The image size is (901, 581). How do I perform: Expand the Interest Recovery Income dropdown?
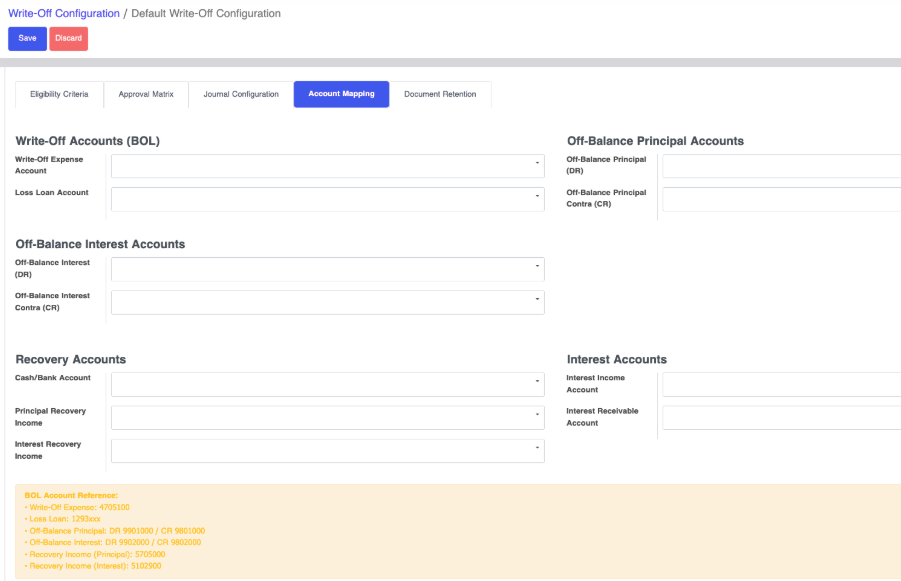[x=327, y=450]
